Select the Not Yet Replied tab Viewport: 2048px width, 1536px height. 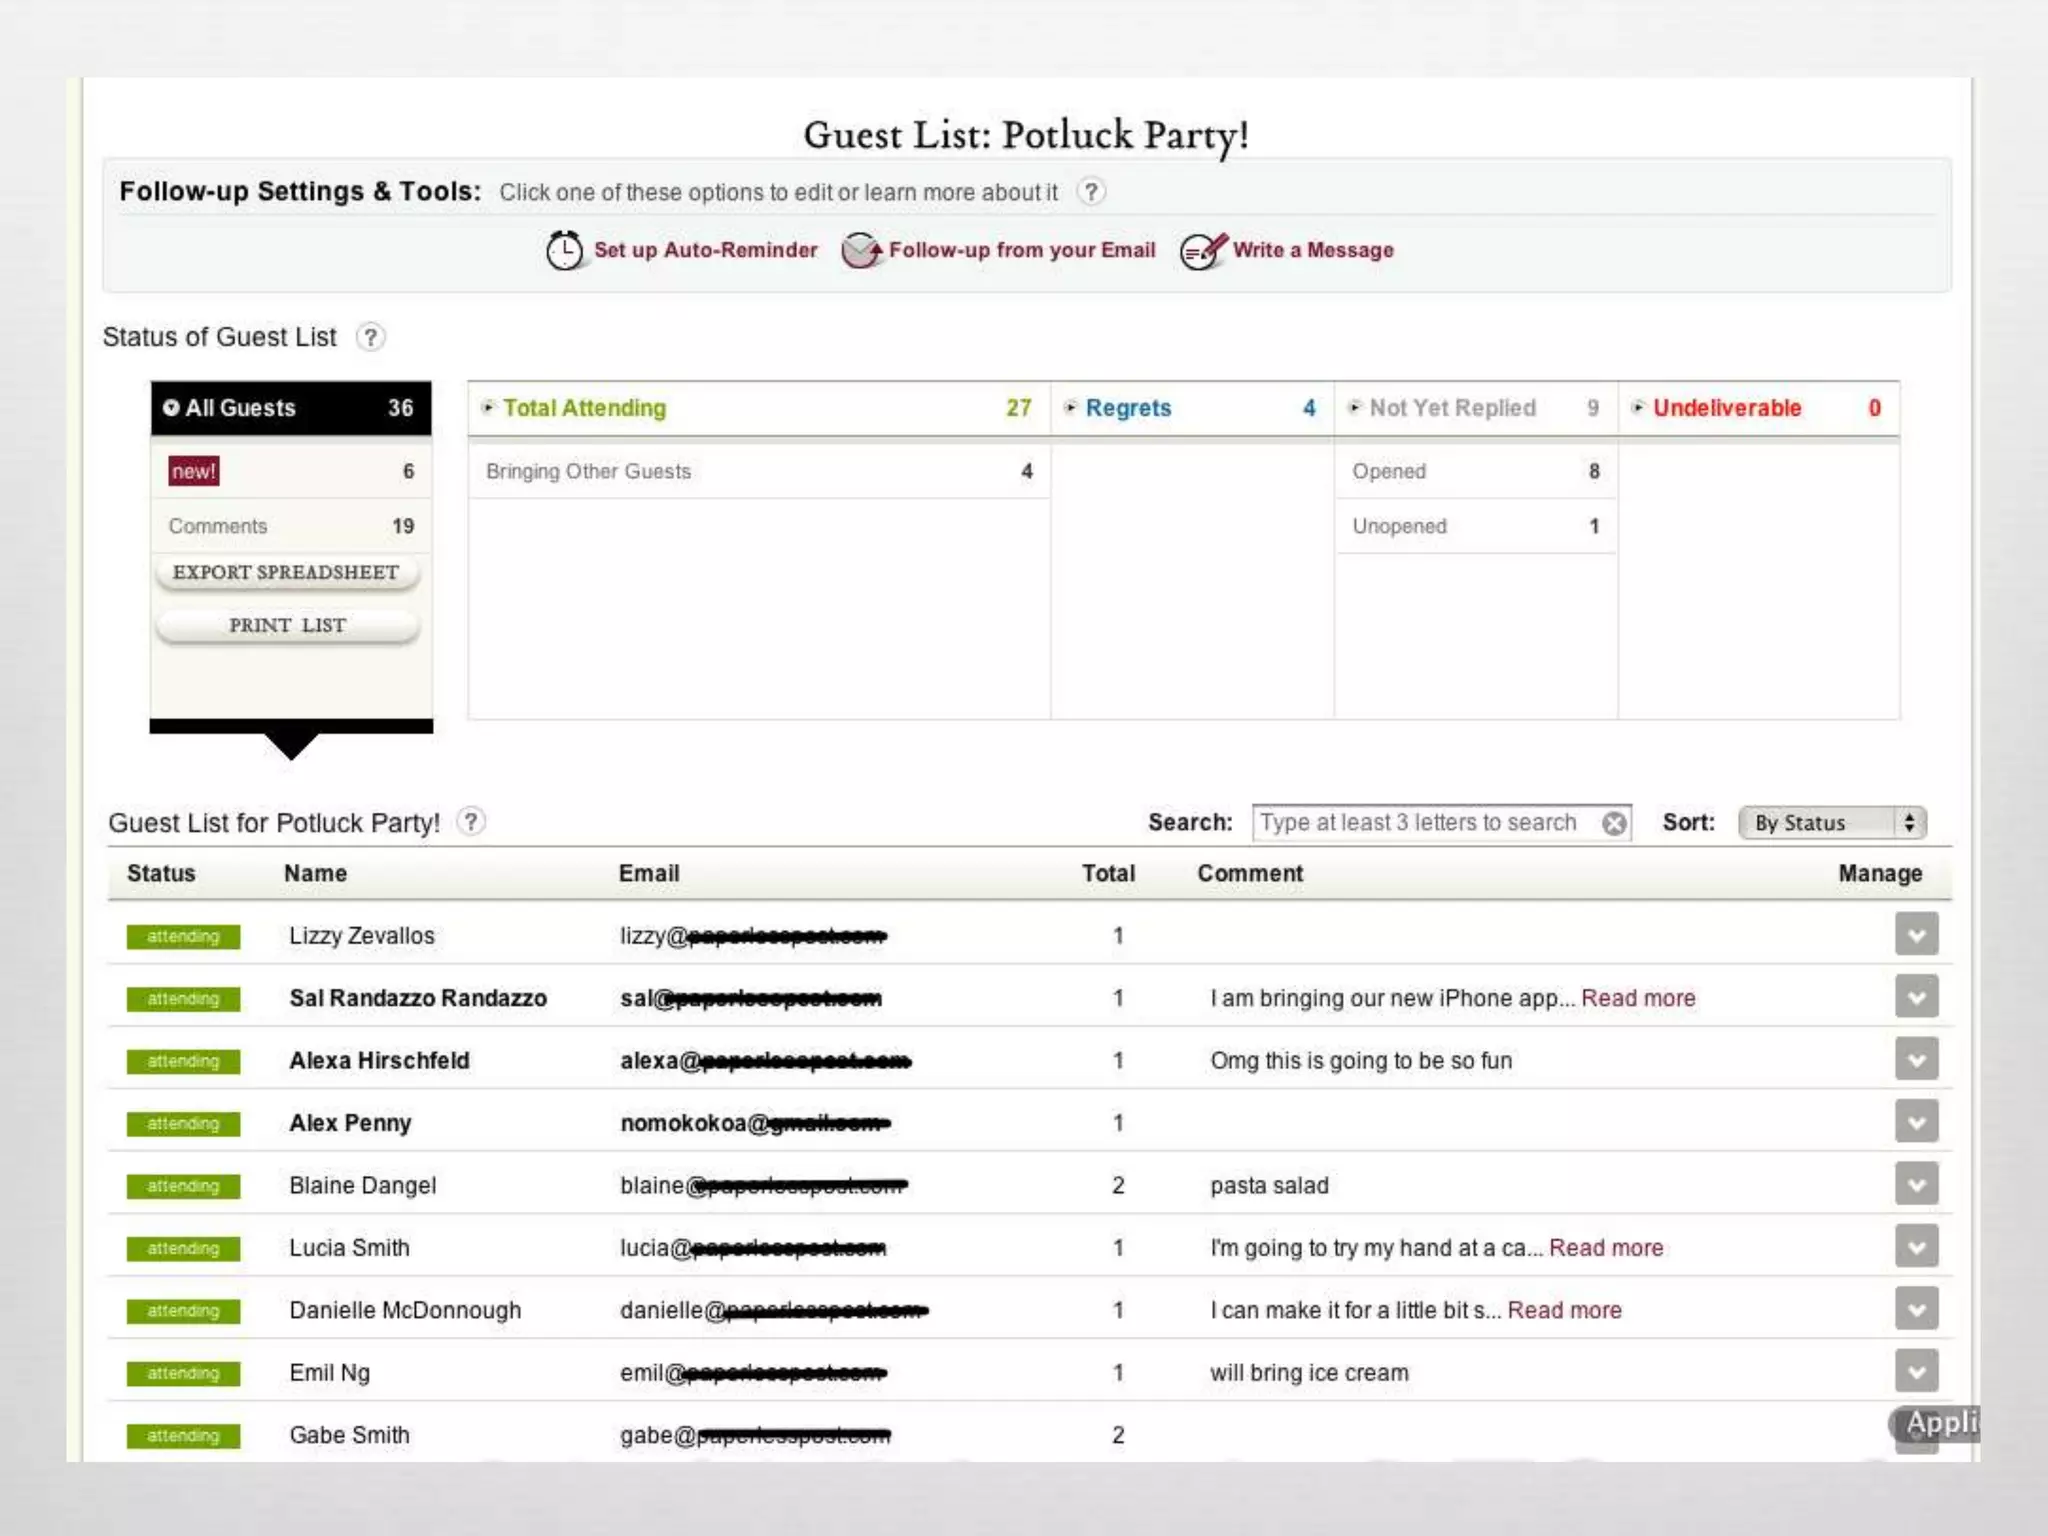[x=1451, y=408]
